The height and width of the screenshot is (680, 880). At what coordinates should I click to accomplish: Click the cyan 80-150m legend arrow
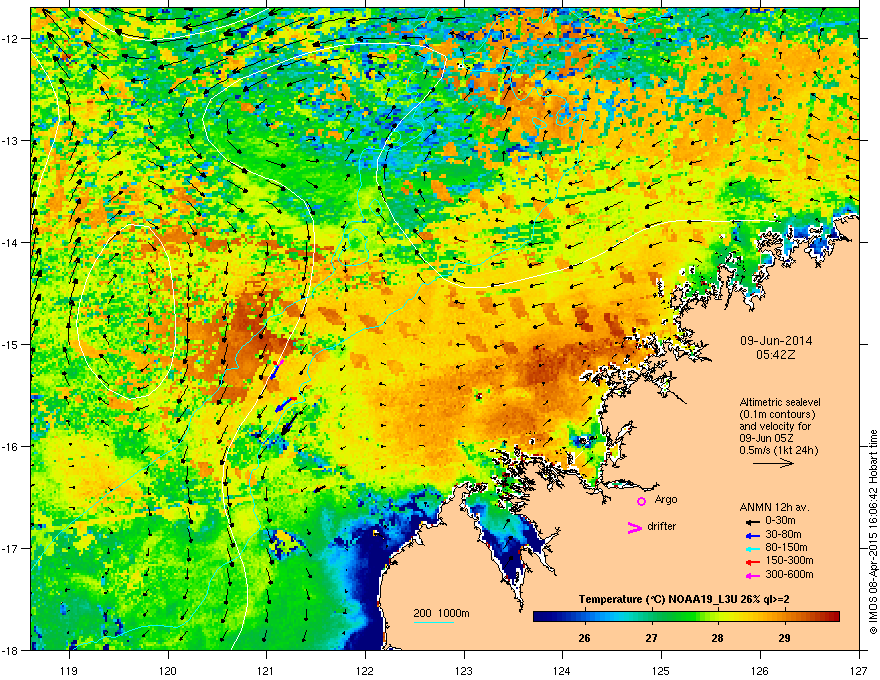click(752, 548)
